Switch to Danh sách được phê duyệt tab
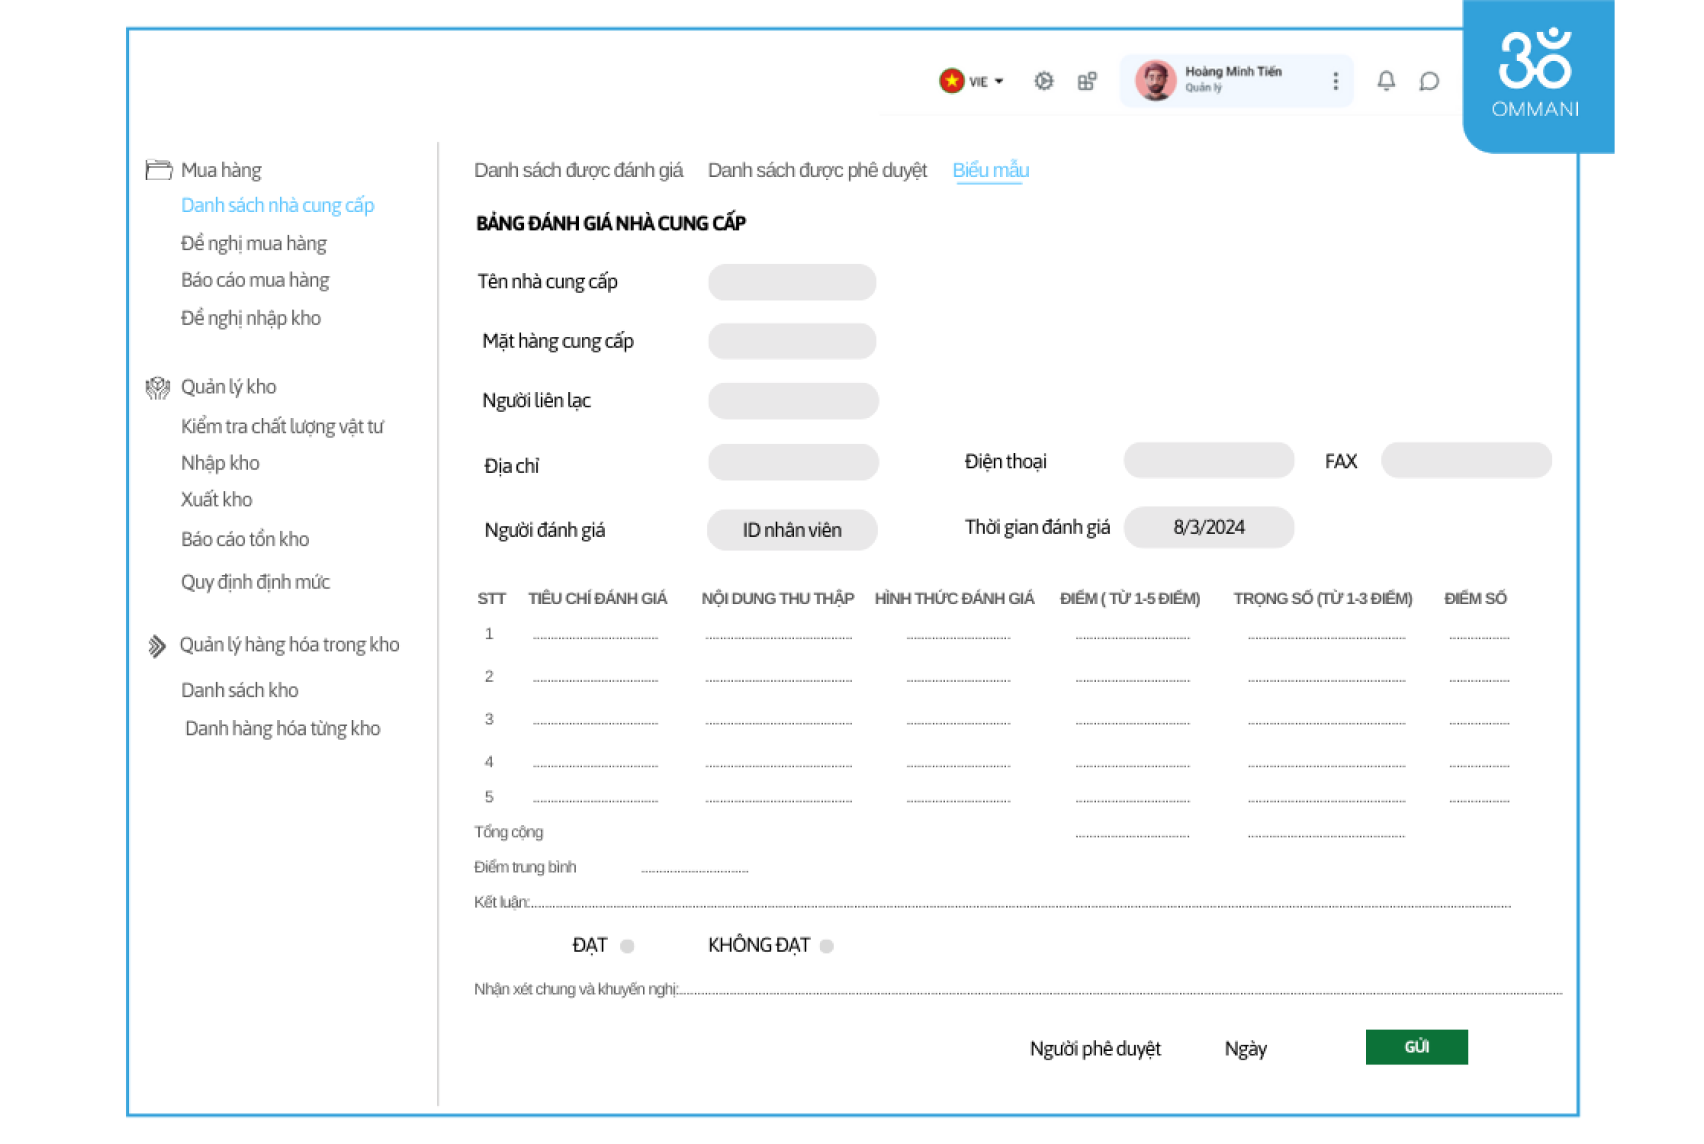The height and width of the screenshot is (1144, 1704). coord(817,170)
